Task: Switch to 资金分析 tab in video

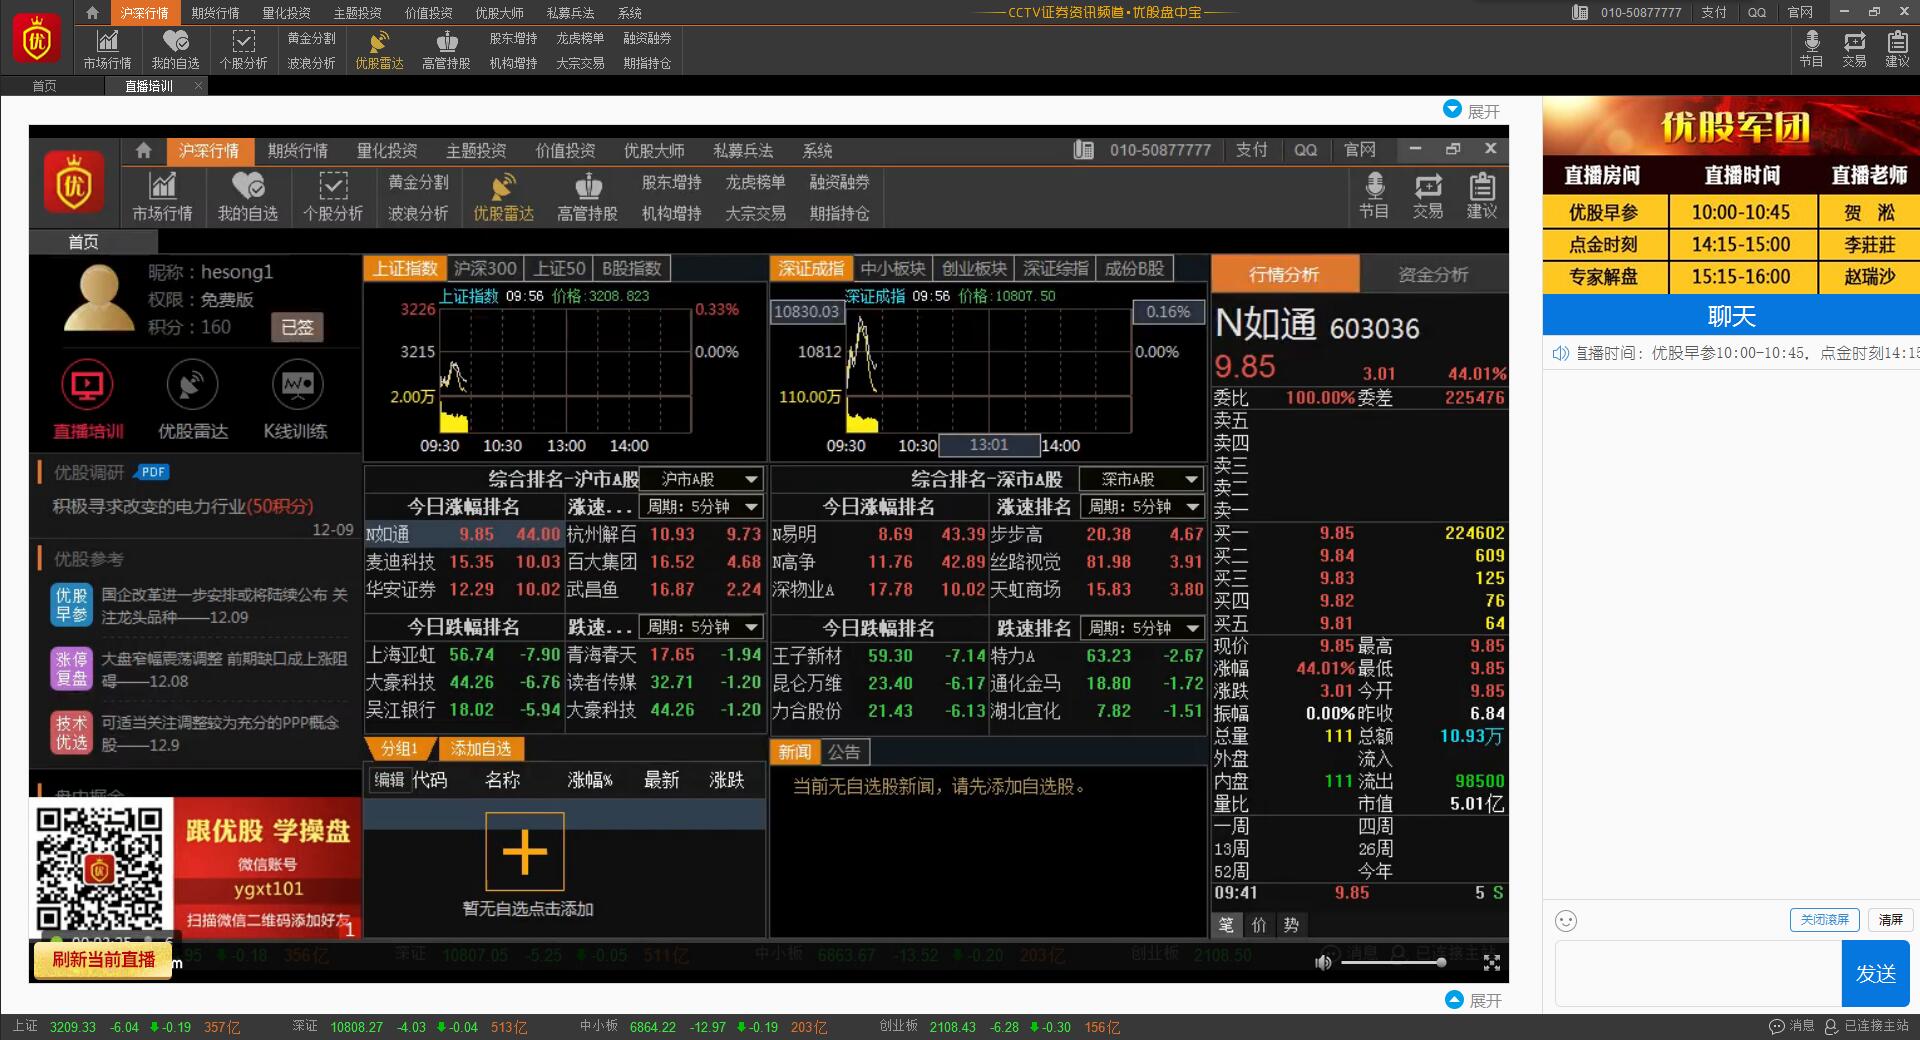Action: coord(1433,274)
